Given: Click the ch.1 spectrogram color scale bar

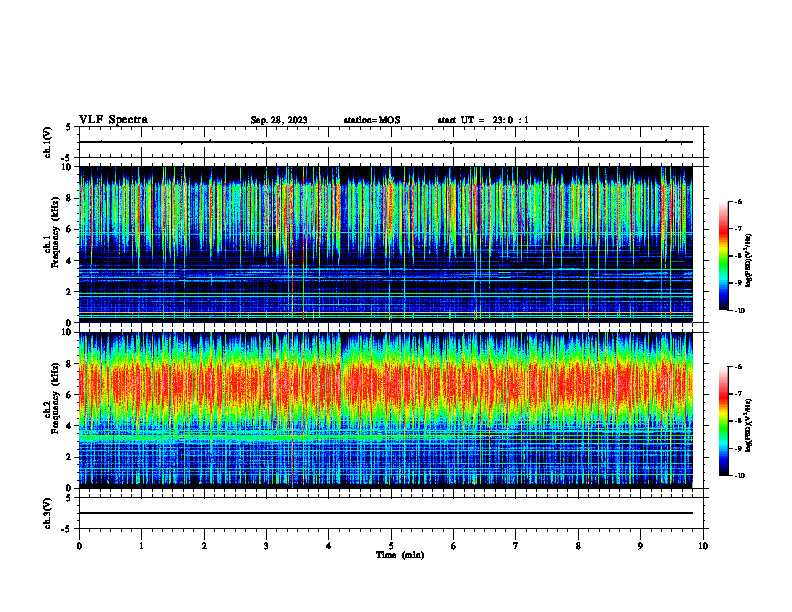Looking at the screenshot, I should pyautogui.click(x=723, y=256).
